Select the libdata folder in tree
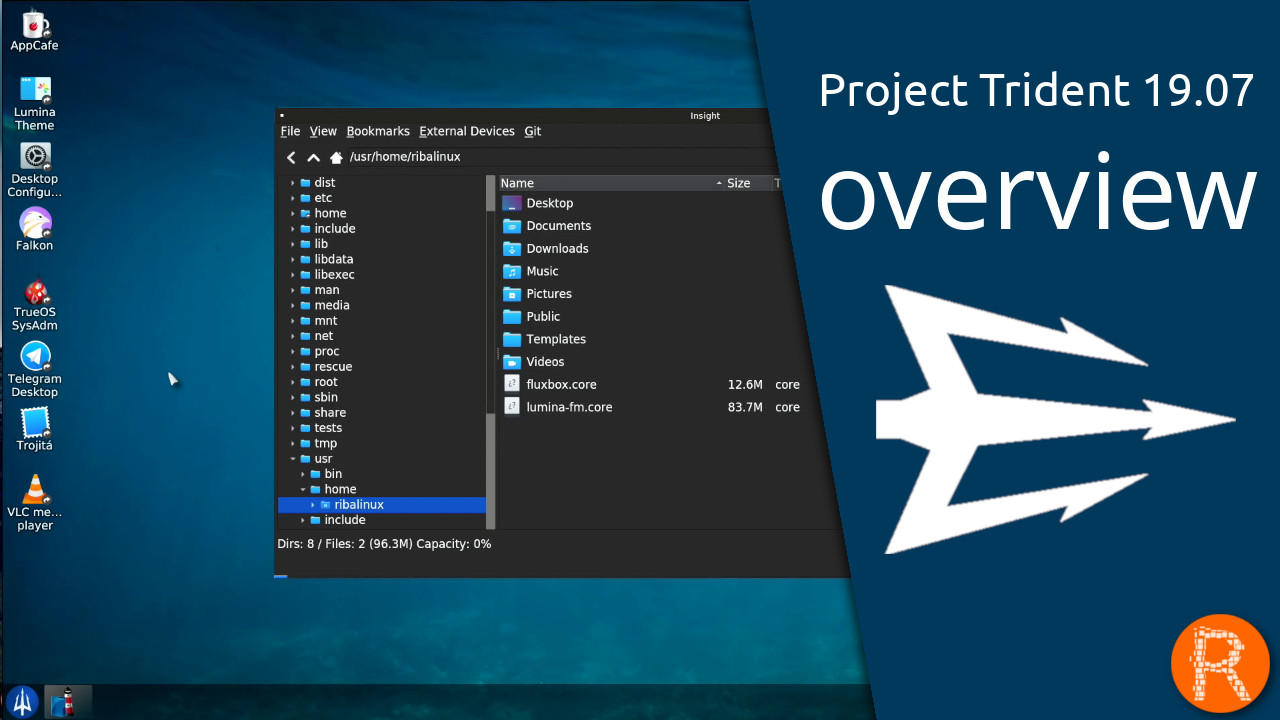The width and height of the screenshot is (1280, 720). pos(334,259)
